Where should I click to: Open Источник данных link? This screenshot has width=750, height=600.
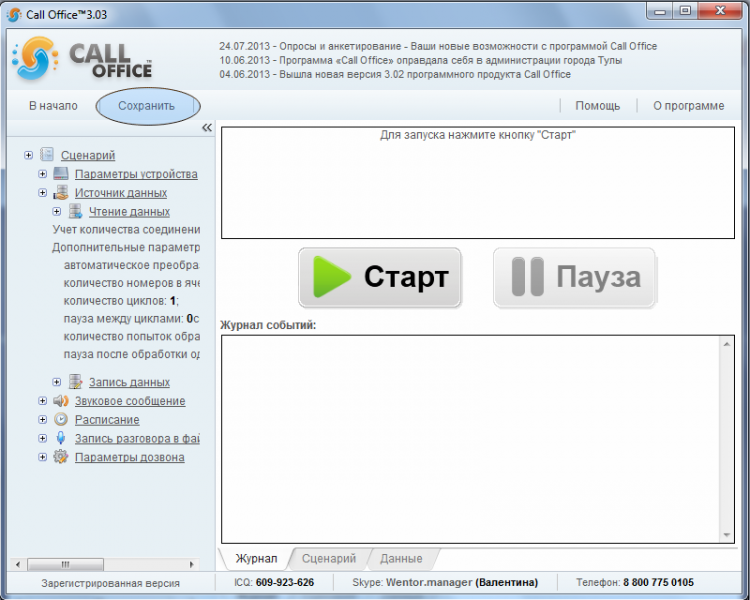[121, 192]
